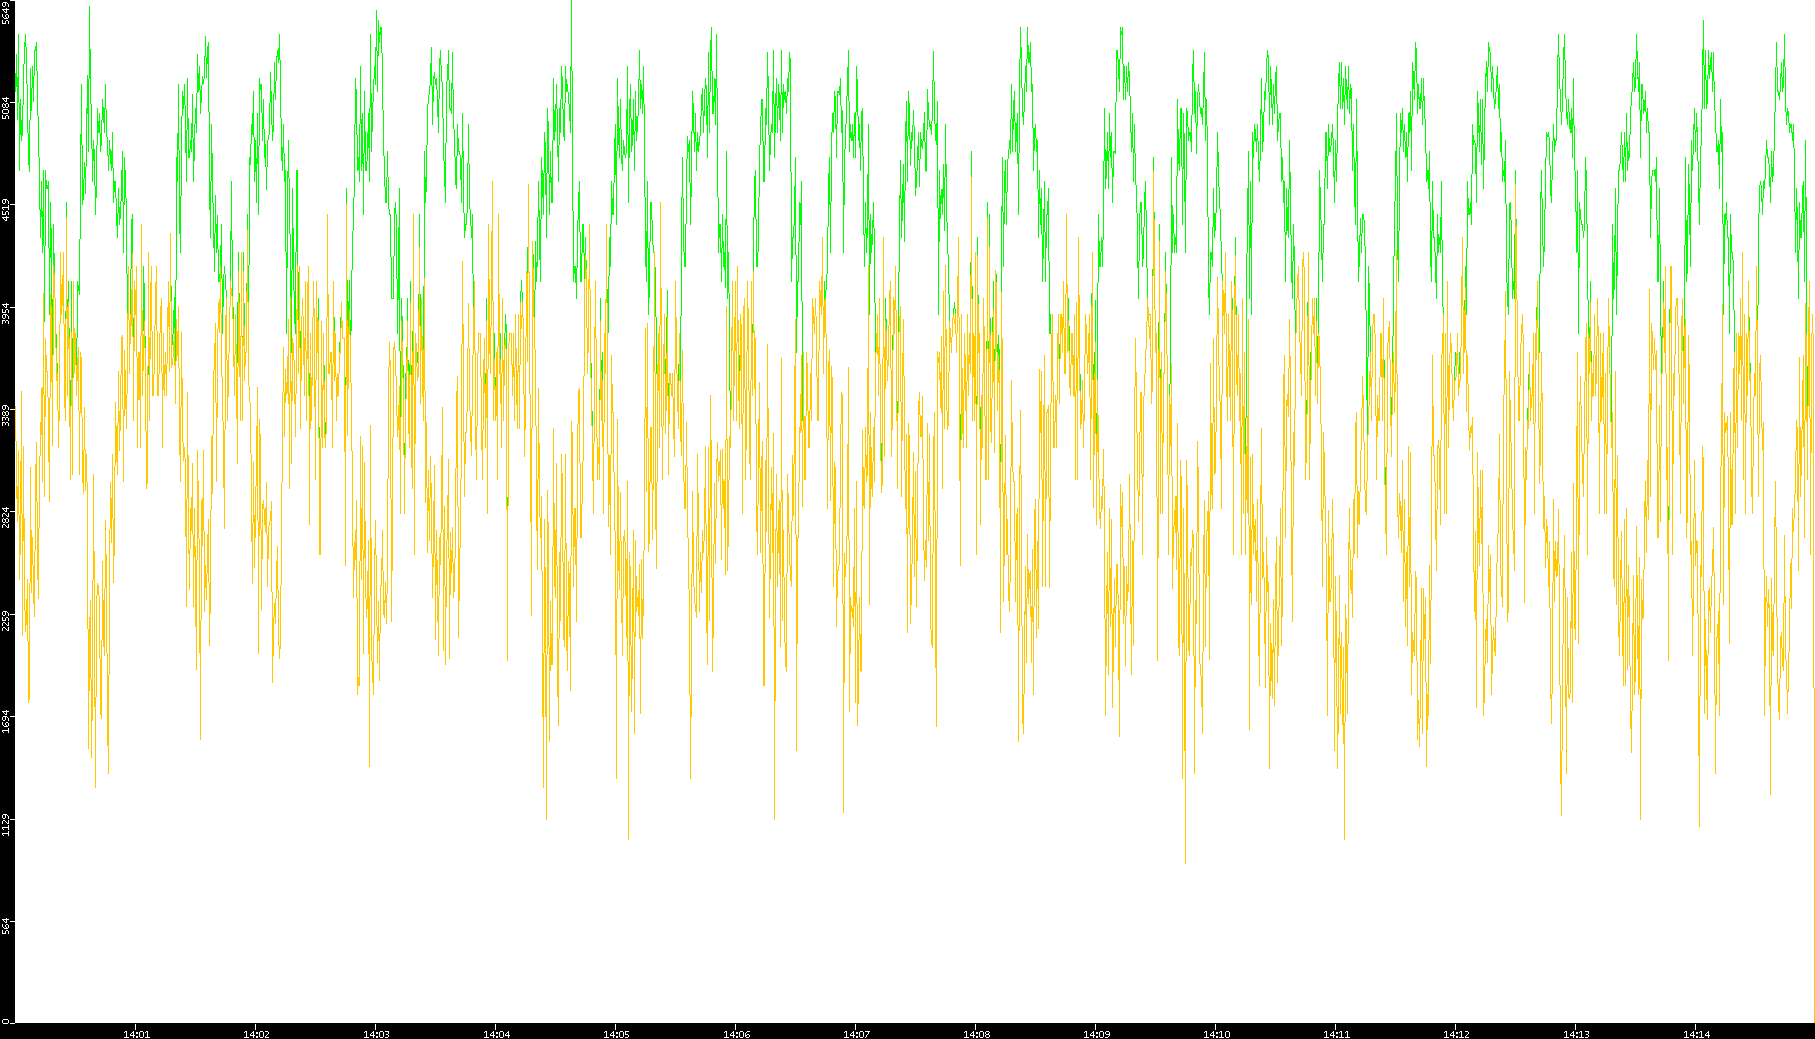Select the 564 value axis label

pos(6,925)
